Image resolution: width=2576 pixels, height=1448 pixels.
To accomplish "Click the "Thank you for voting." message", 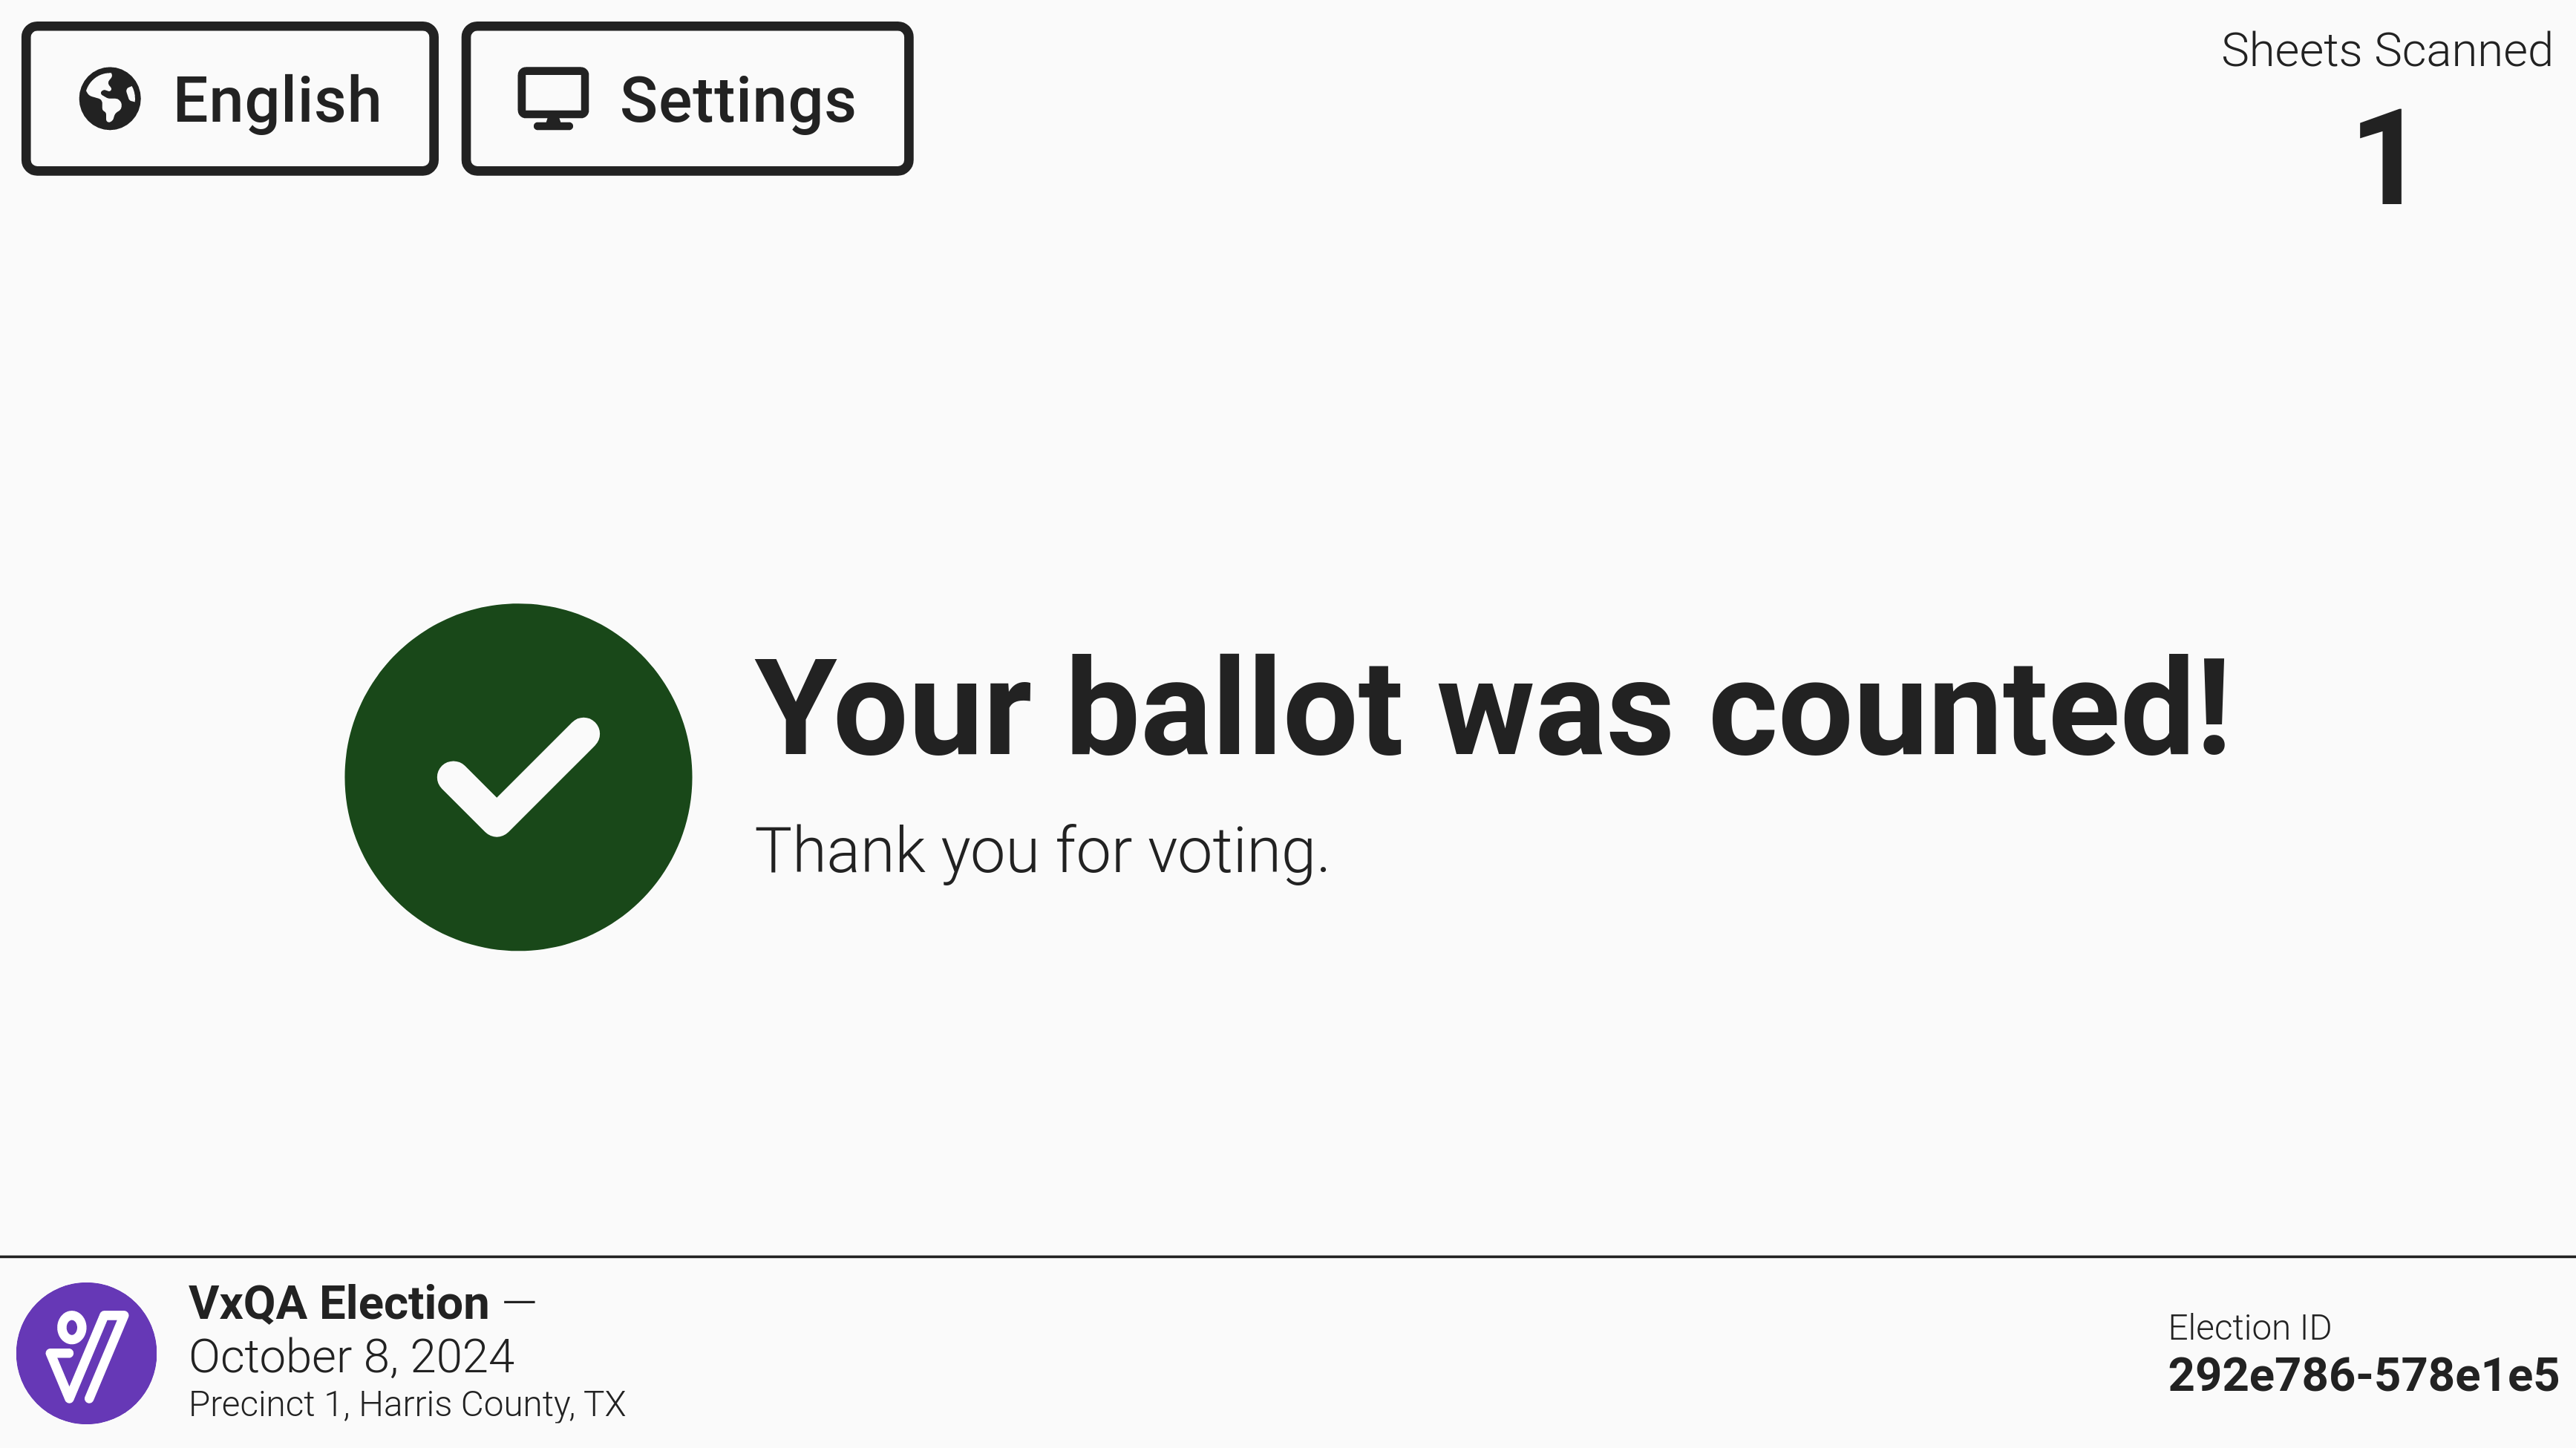I will point(1041,851).
